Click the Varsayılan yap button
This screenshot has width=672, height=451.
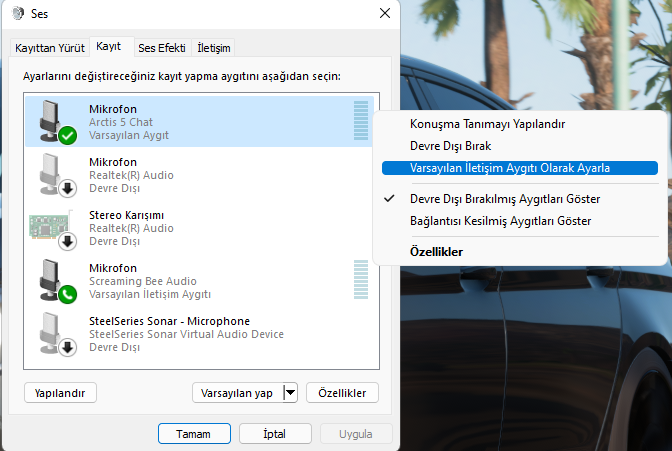click(x=237, y=393)
